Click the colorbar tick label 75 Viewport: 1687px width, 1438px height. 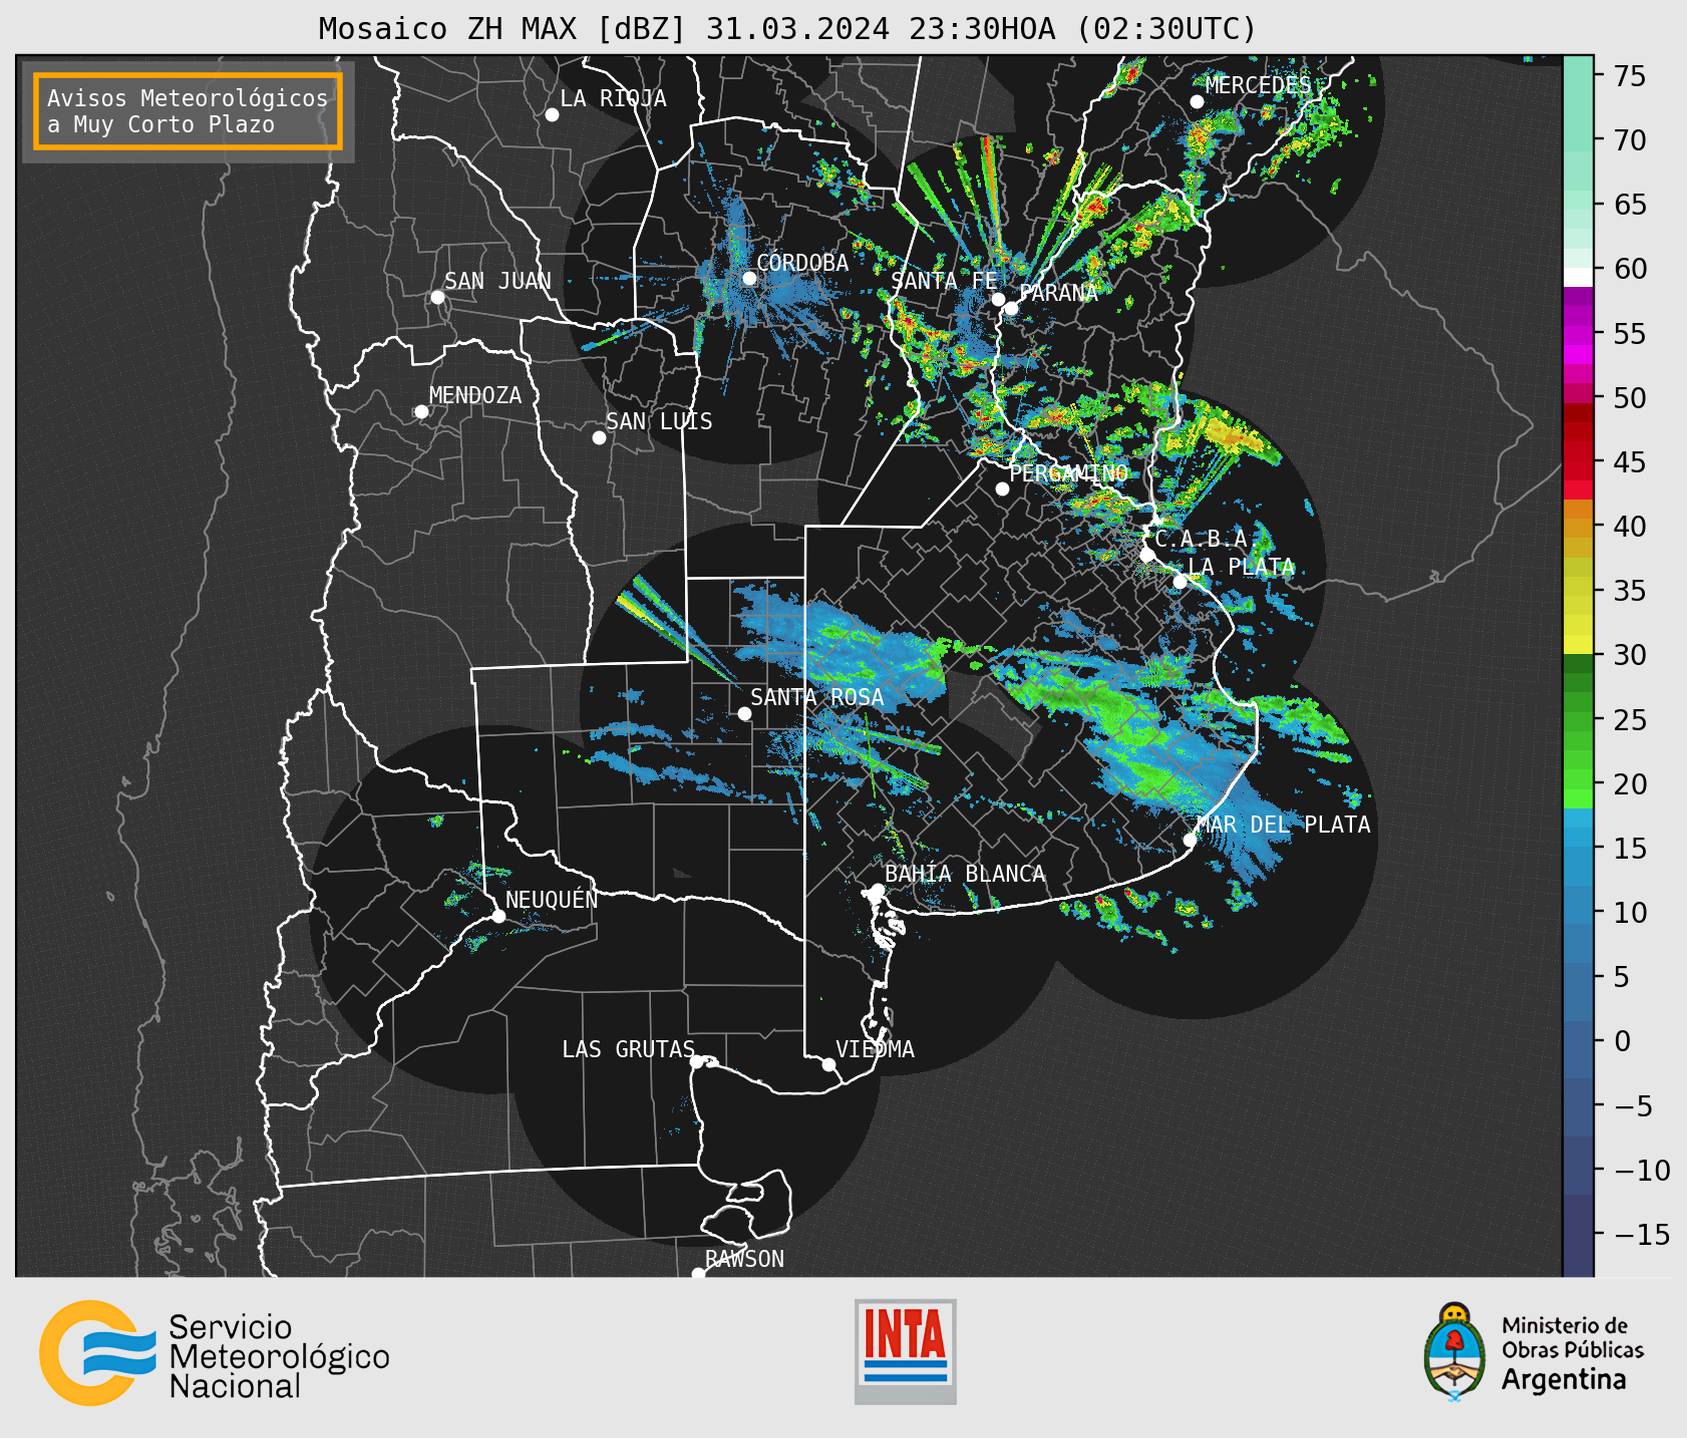(1629, 76)
